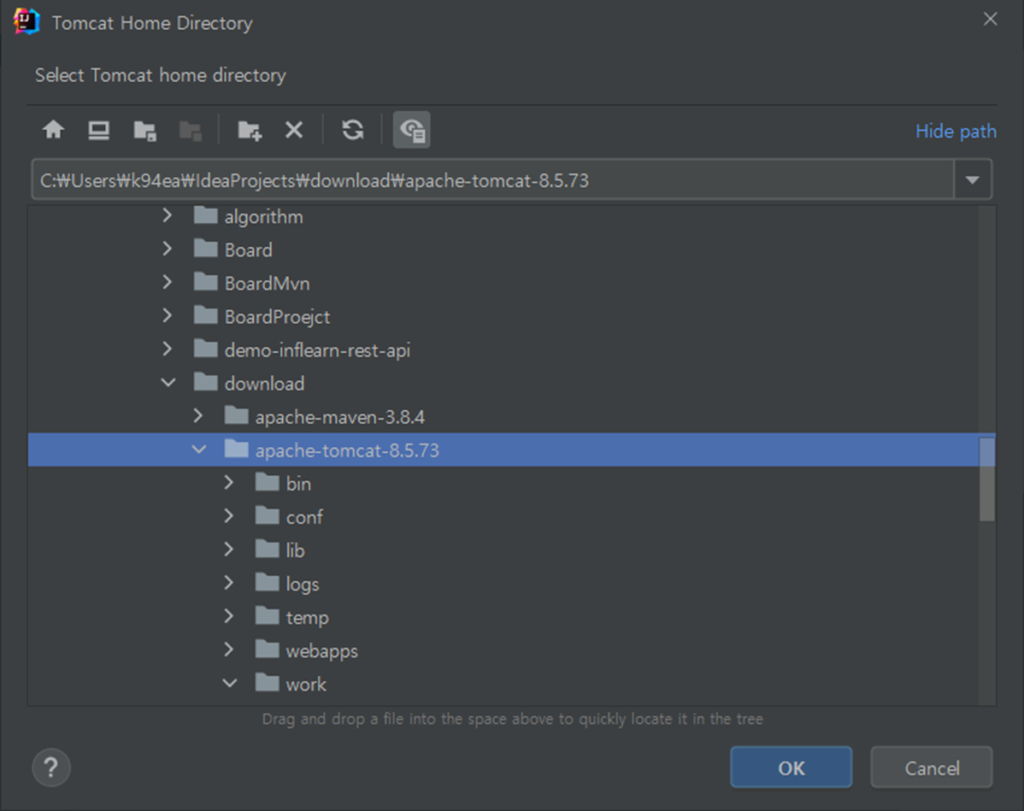Screen dimensions: 1024x811
Task: Open the path history dropdown arrow
Action: (971, 182)
